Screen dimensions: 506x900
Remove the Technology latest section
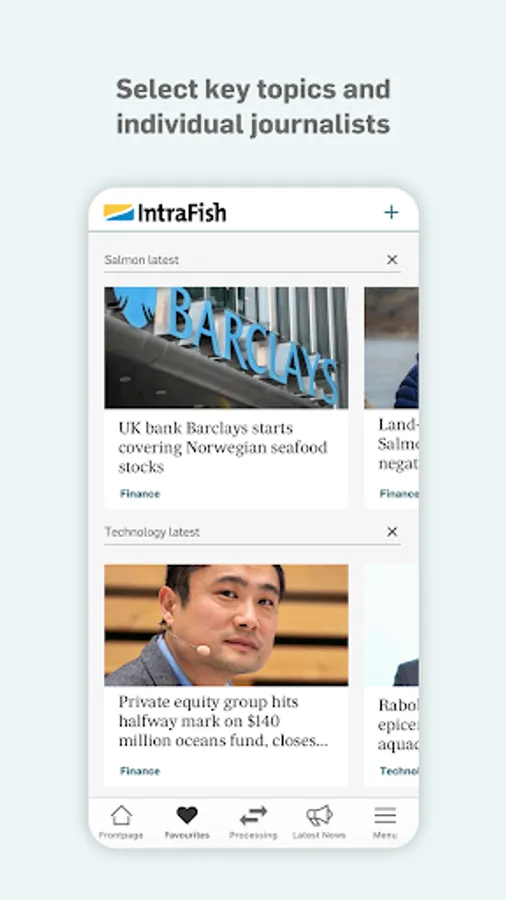coord(392,532)
